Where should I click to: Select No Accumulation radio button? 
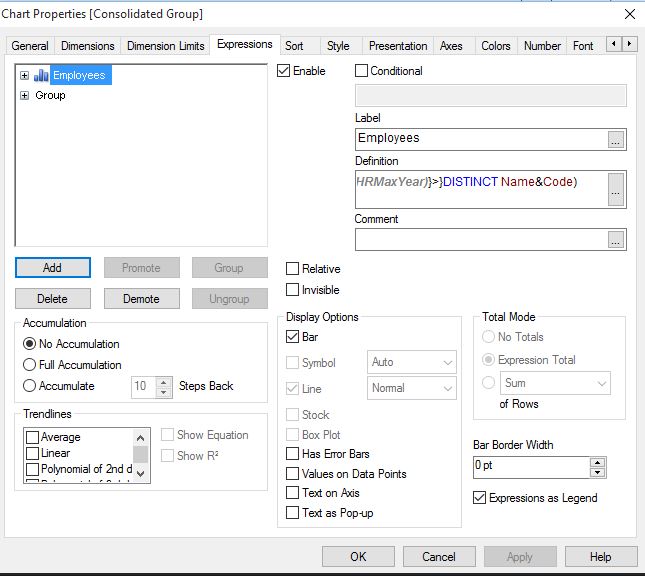(30, 344)
